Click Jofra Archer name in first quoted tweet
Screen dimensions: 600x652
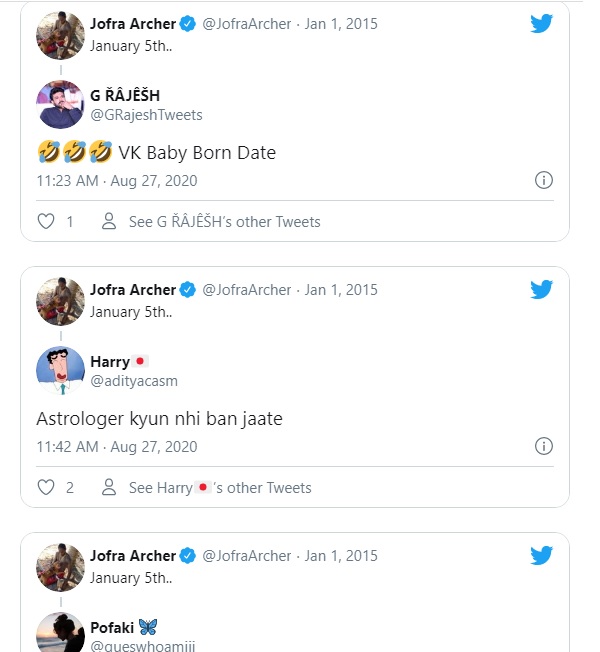pyautogui.click(x=133, y=24)
